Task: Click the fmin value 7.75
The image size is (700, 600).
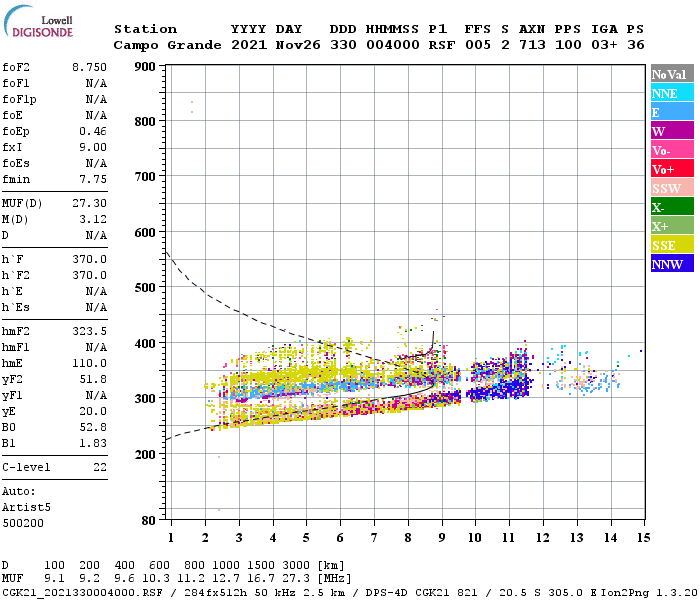Action: 93,179
